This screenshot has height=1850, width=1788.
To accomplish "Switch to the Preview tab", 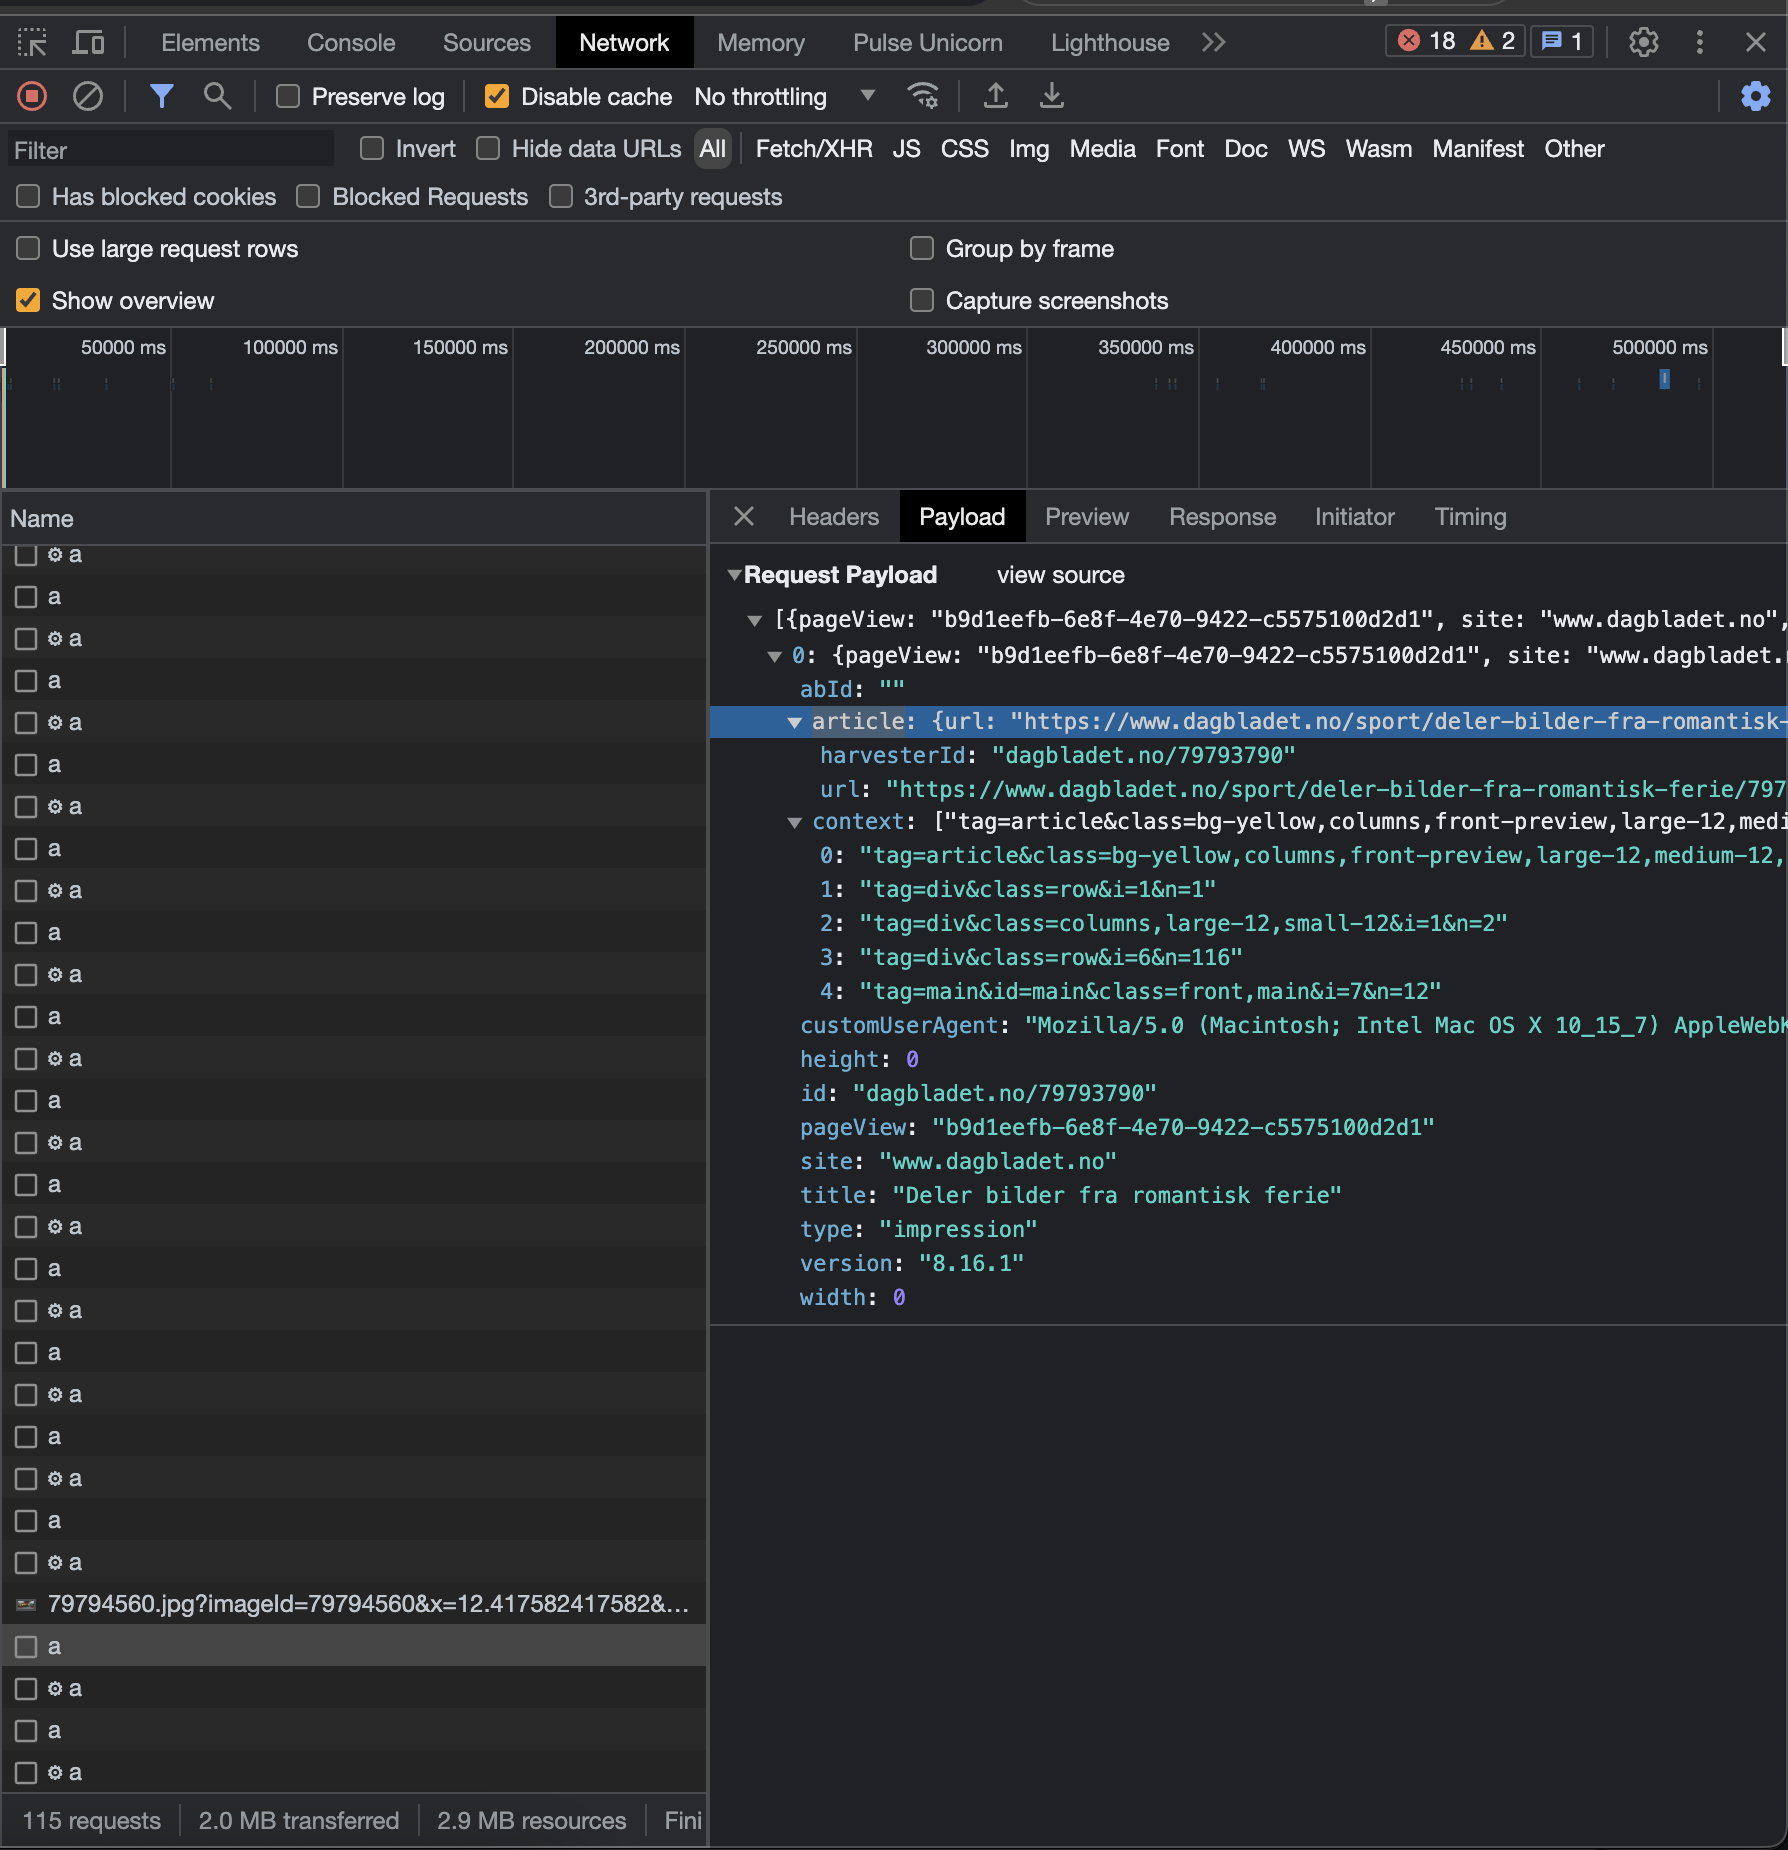I will click(1087, 516).
